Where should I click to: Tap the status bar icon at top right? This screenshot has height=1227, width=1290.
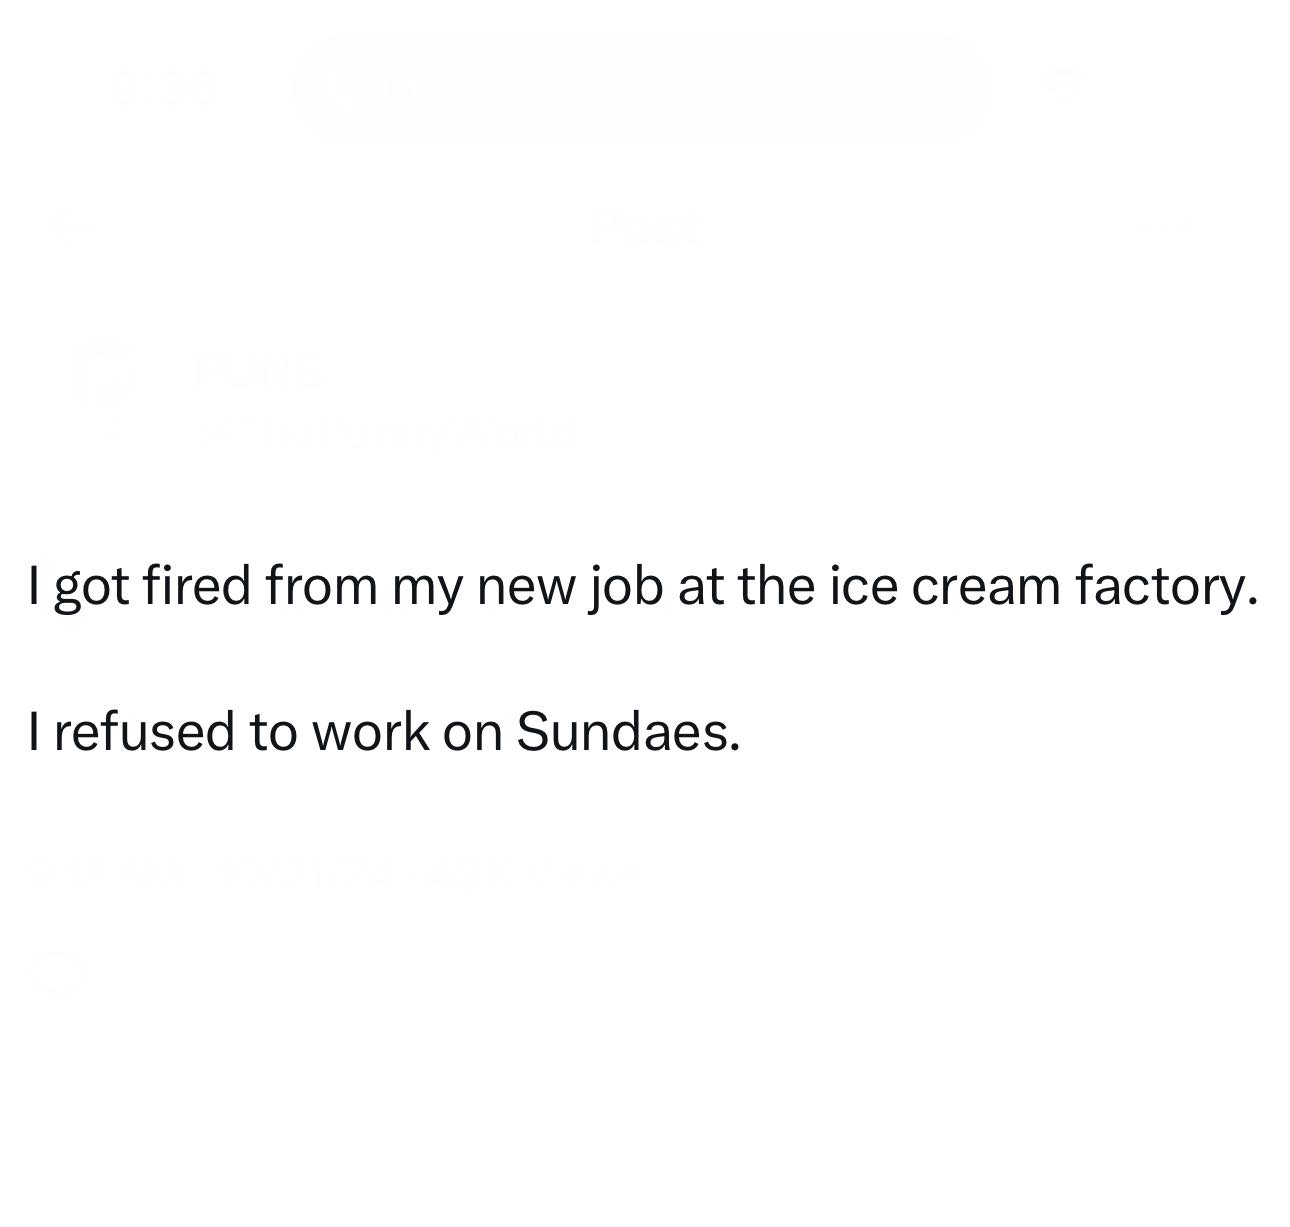pyautogui.click(x=1065, y=82)
